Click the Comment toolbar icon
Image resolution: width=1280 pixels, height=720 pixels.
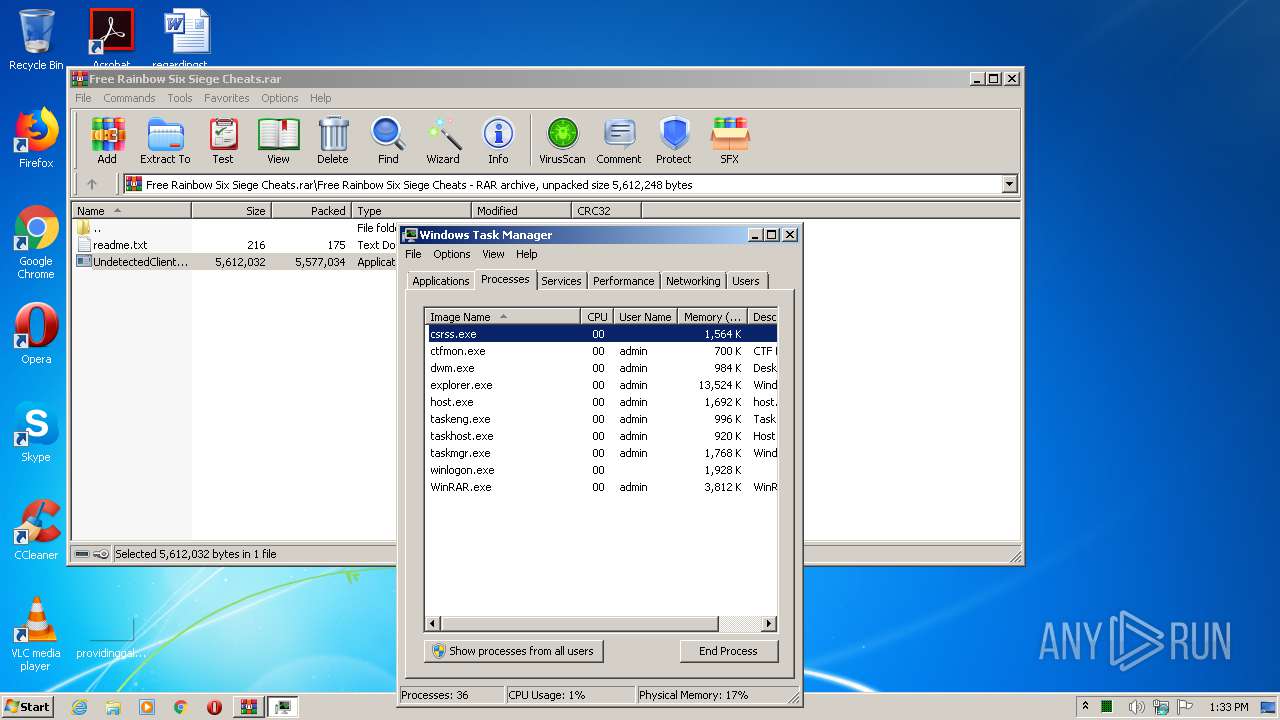pyautogui.click(x=619, y=140)
